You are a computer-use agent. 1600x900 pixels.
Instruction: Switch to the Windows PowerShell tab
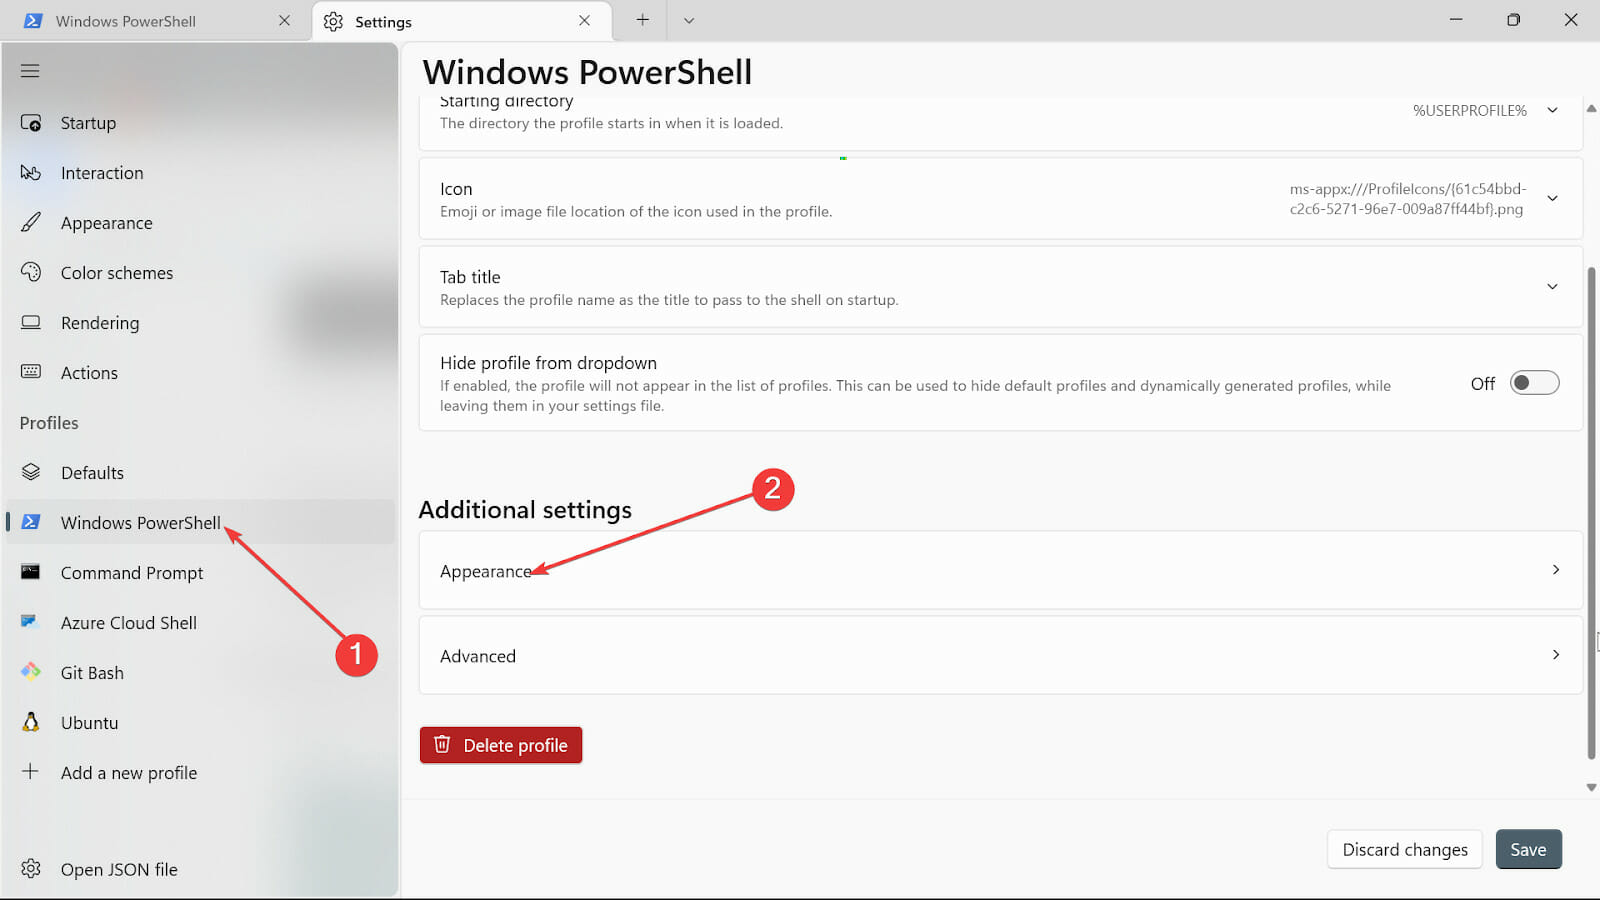(x=155, y=21)
